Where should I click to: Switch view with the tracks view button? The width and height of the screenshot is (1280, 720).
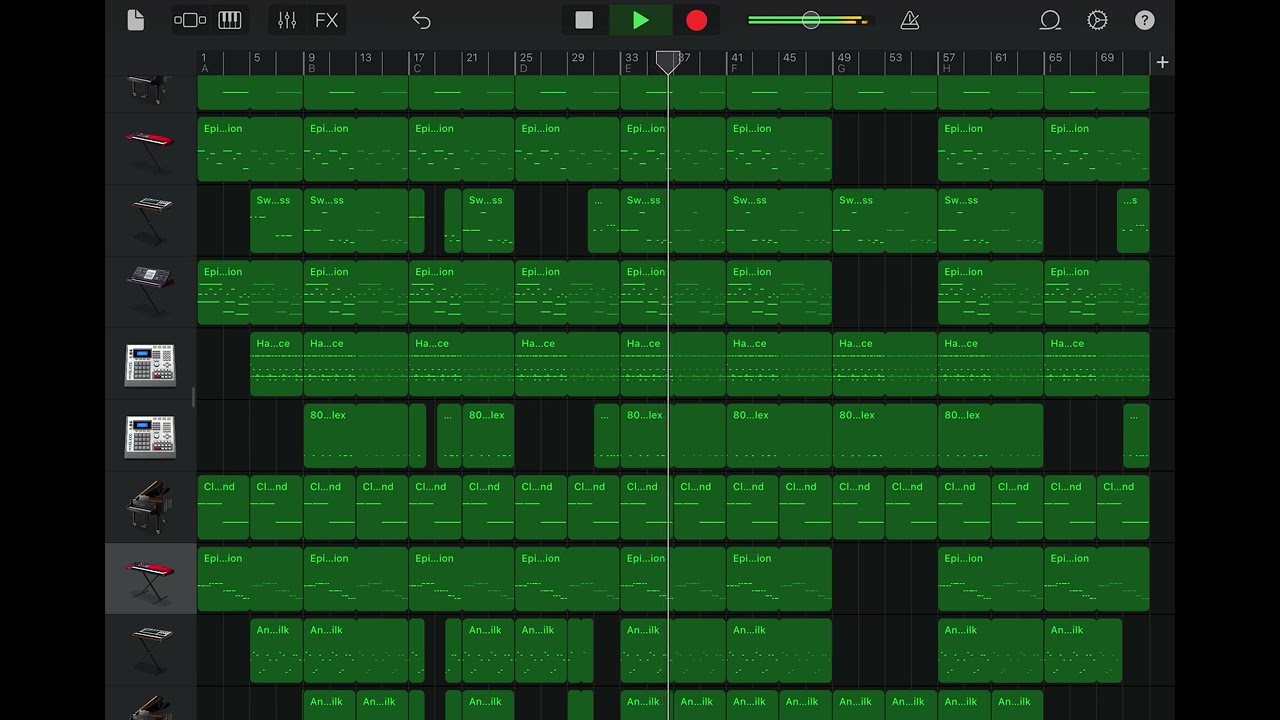click(x=190, y=20)
